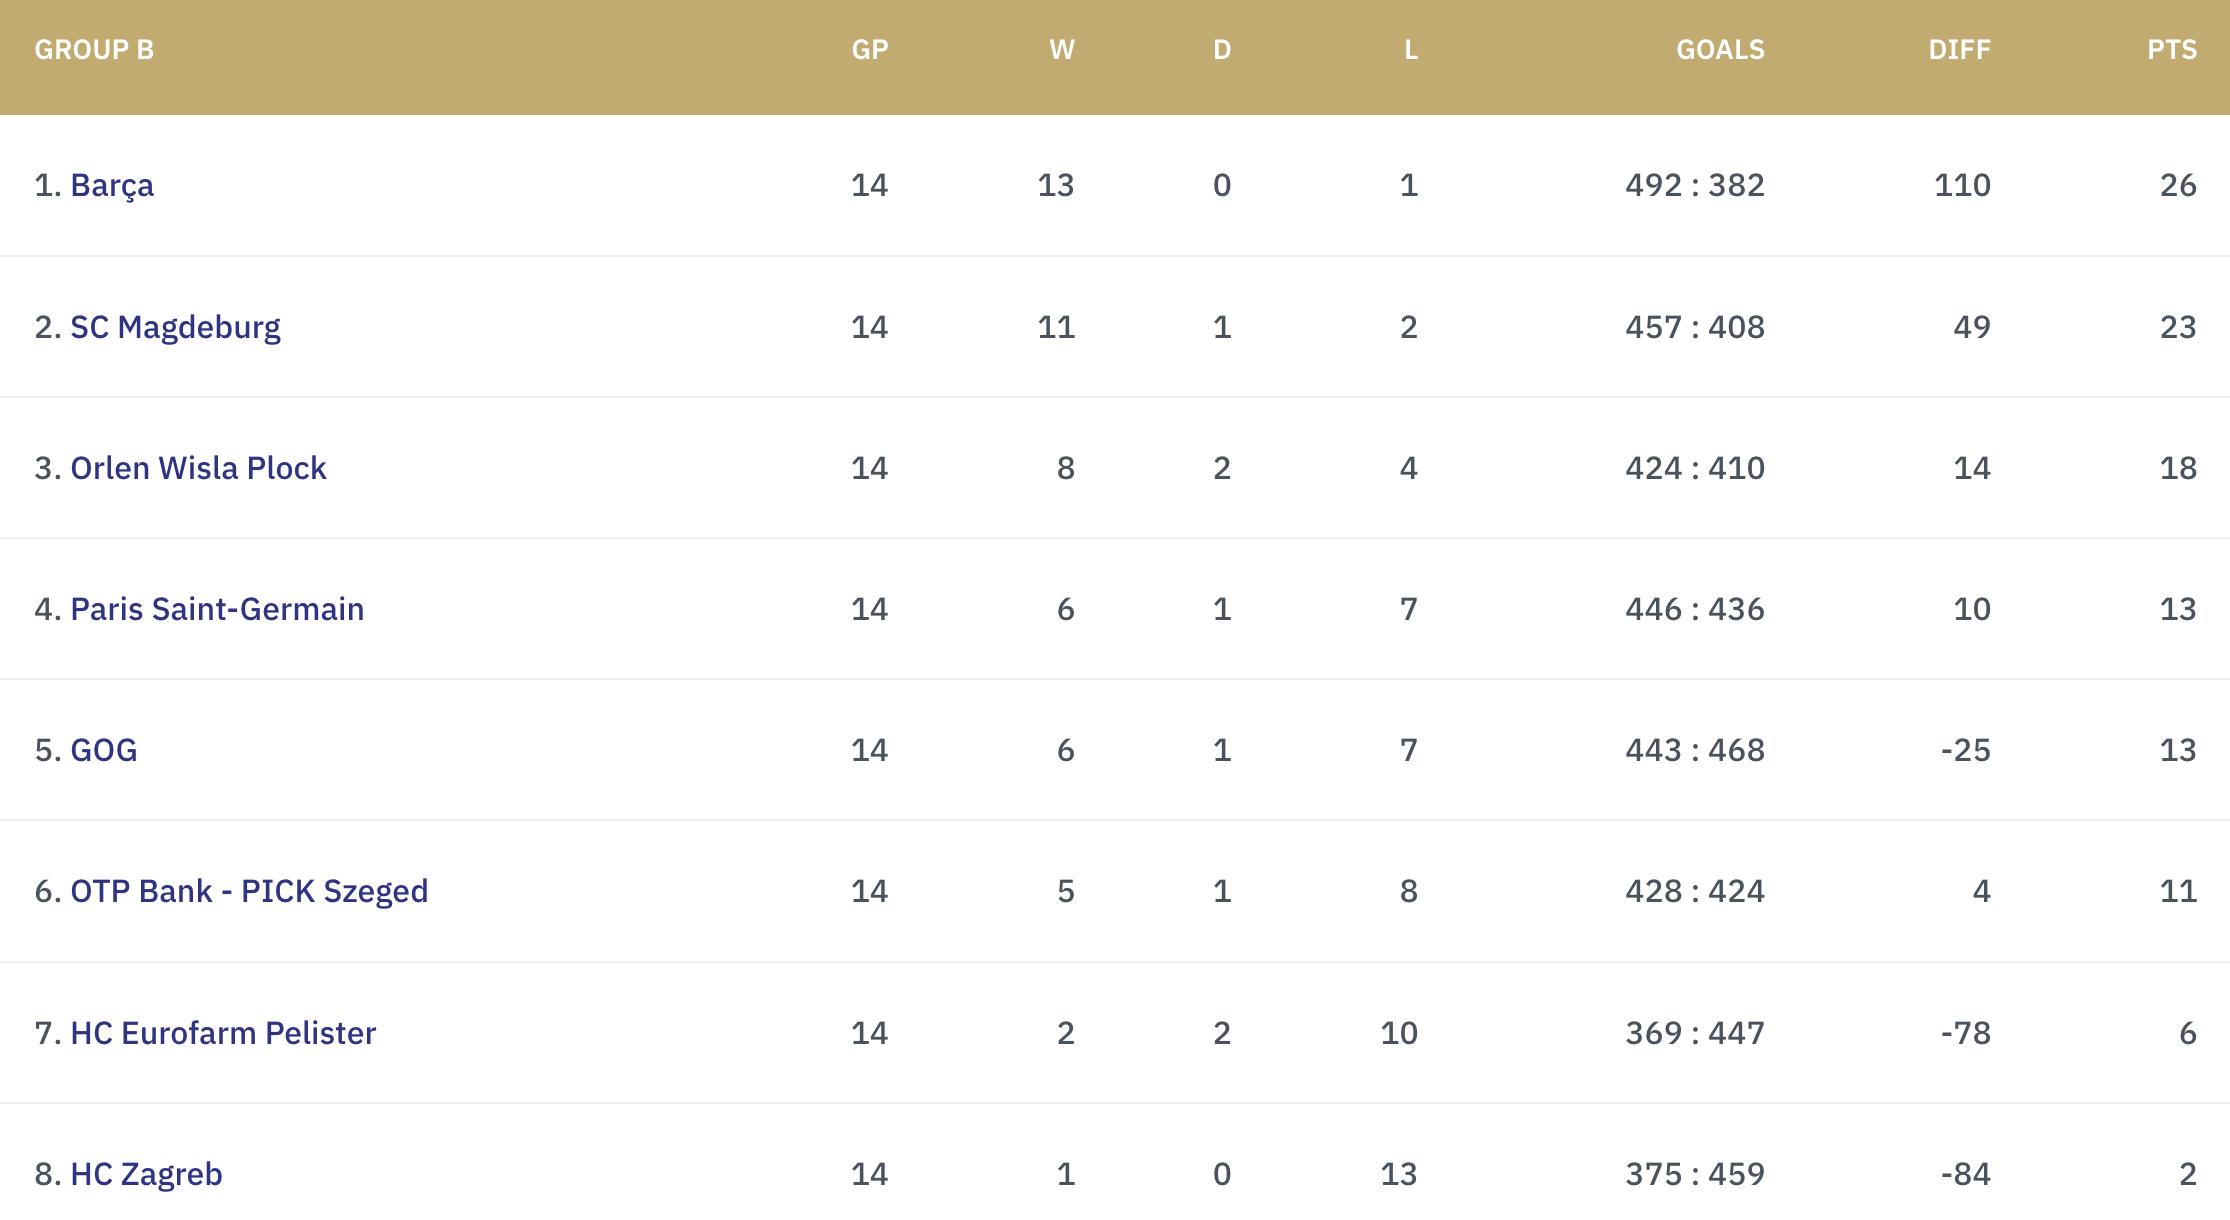Screen dimensions: 2230x1220
Task: Open the SC Magdeburg team page
Action: (175, 327)
